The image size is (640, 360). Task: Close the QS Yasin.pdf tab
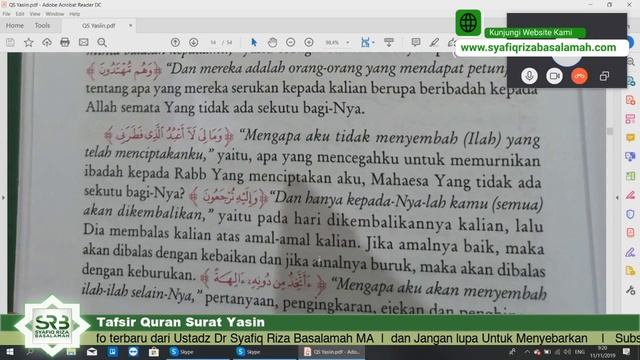click(x=131, y=26)
